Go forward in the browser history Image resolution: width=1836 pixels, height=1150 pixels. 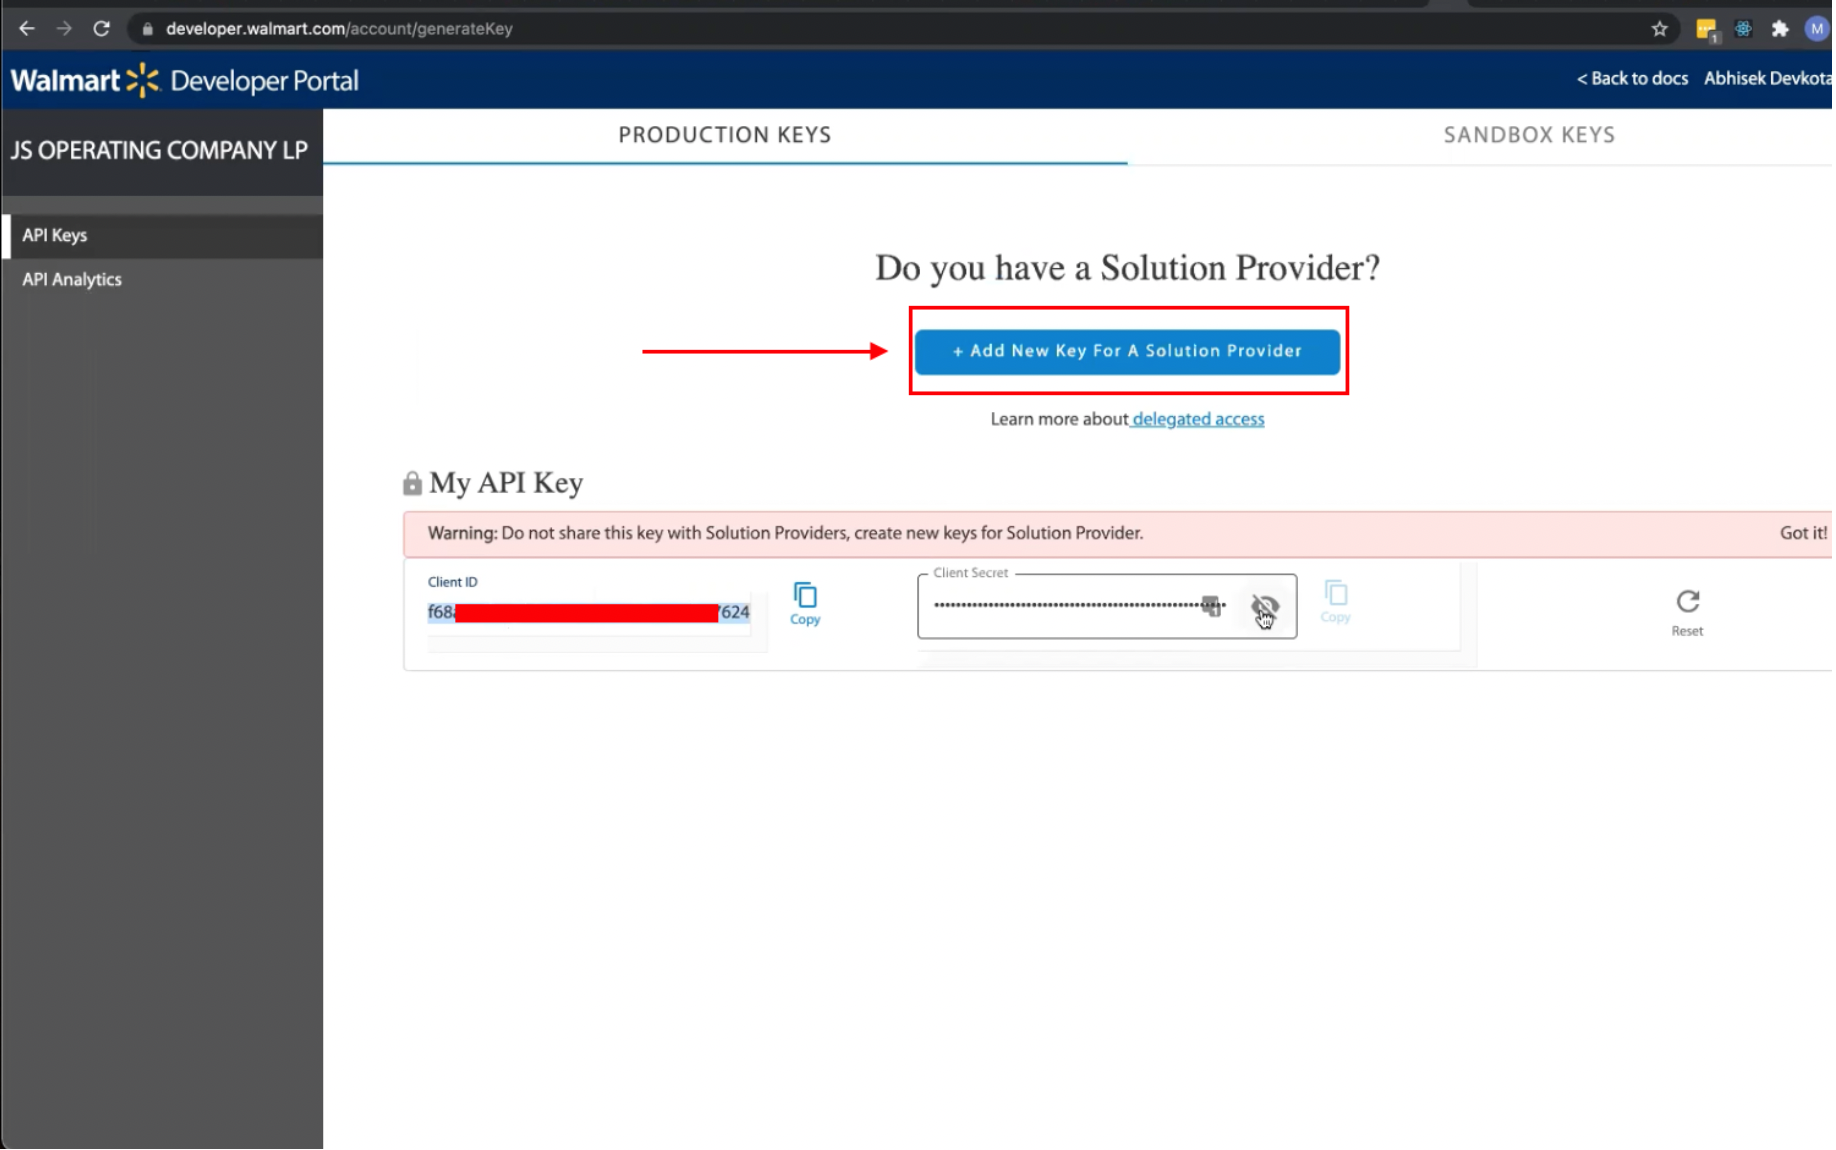coord(64,29)
